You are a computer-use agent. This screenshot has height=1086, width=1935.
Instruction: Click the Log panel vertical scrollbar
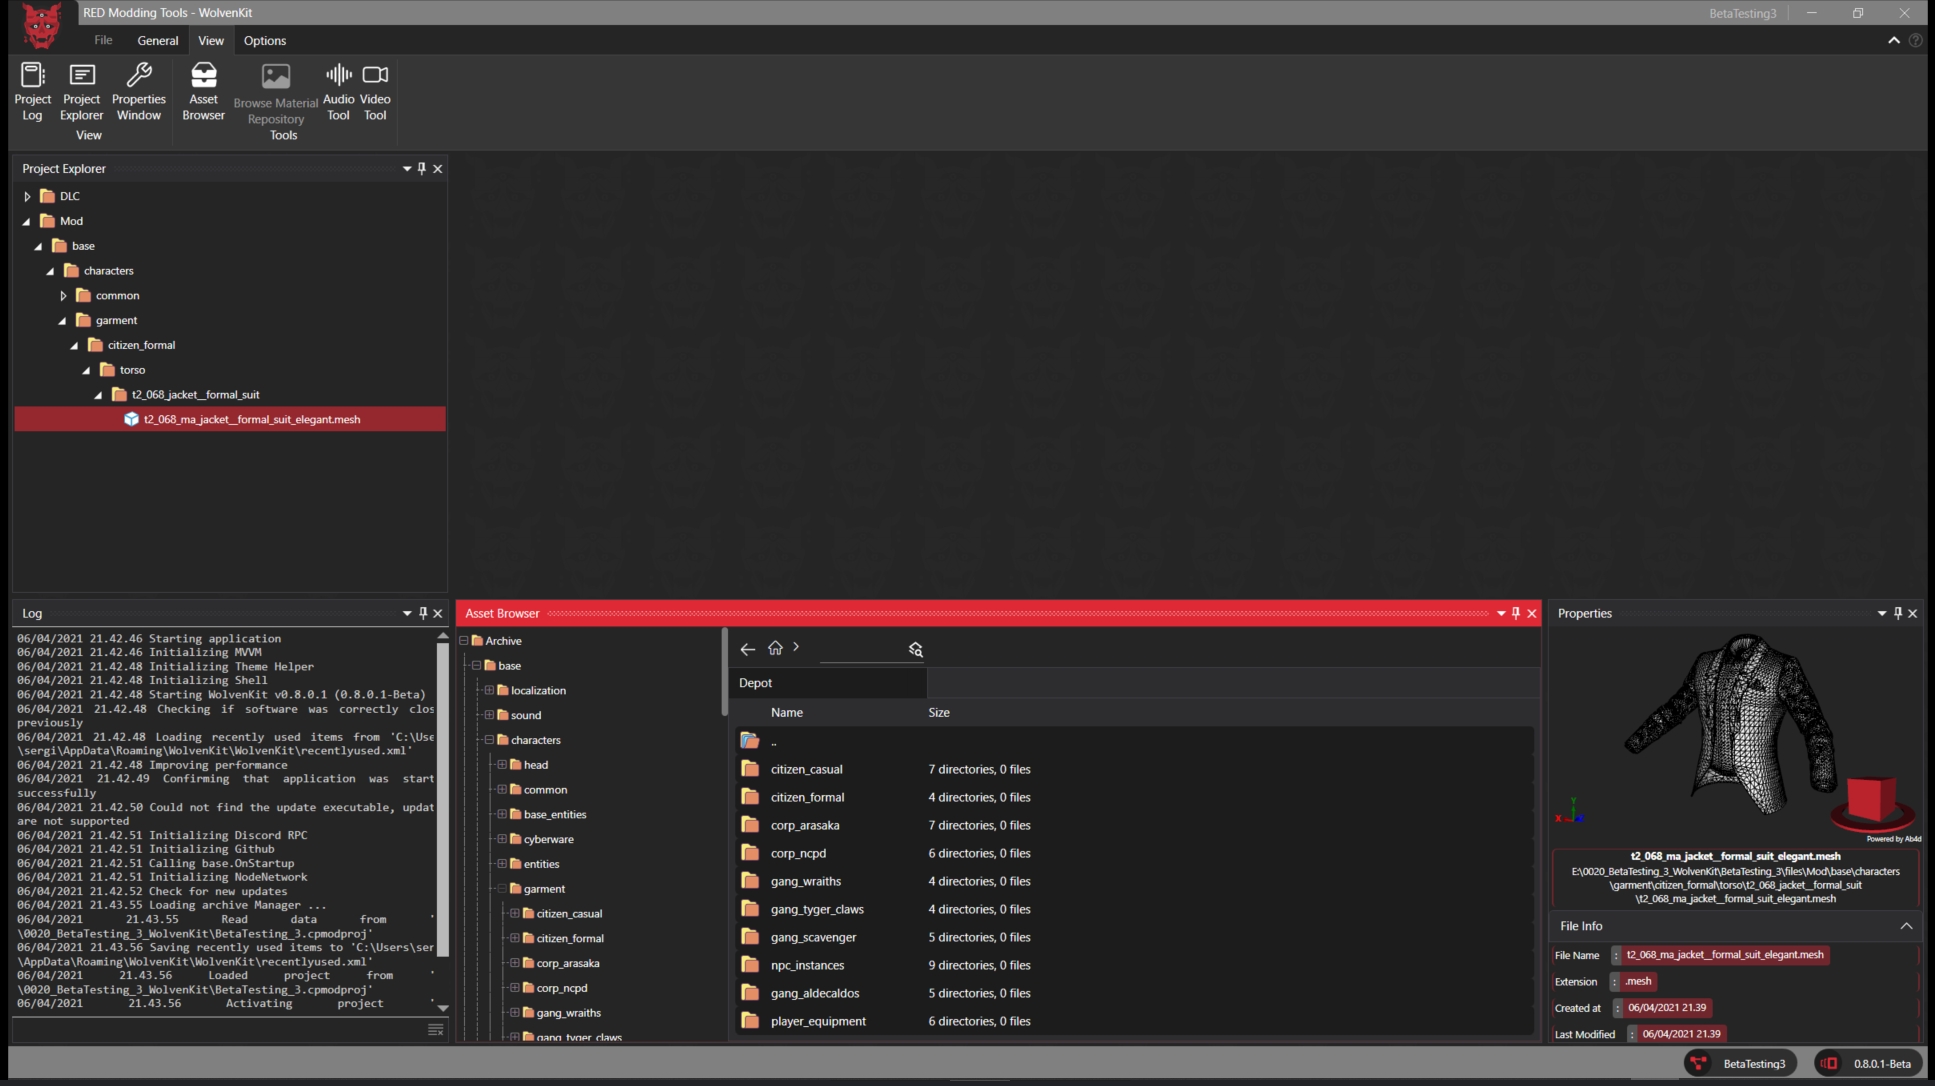click(x=443, y=800)
